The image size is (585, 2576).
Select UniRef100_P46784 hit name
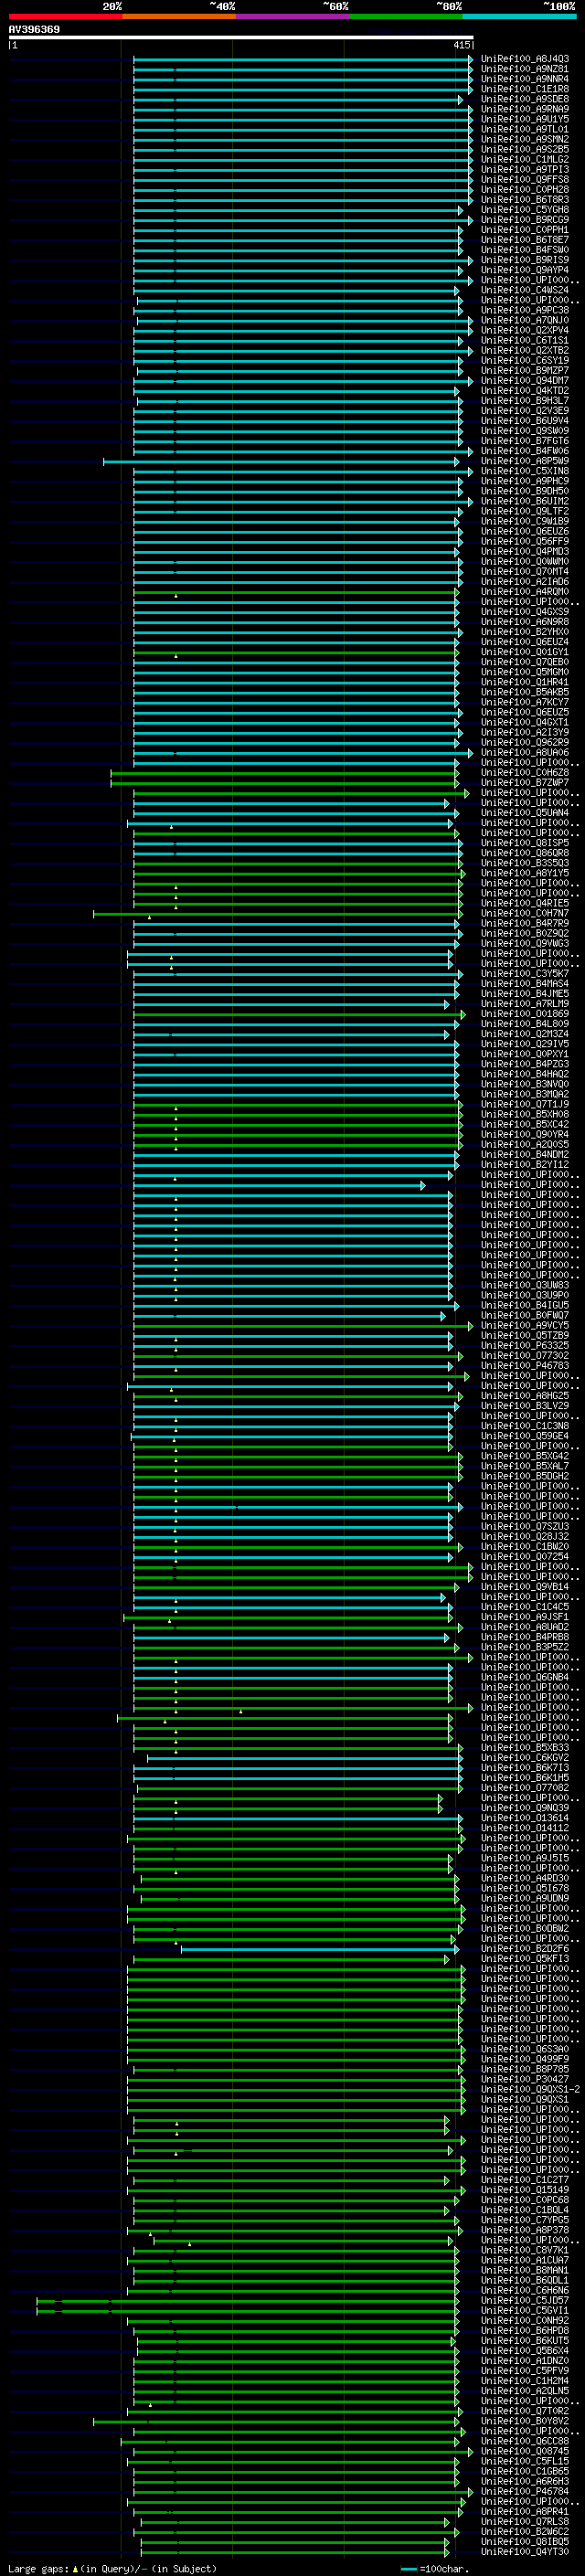tap(525, 2491)
